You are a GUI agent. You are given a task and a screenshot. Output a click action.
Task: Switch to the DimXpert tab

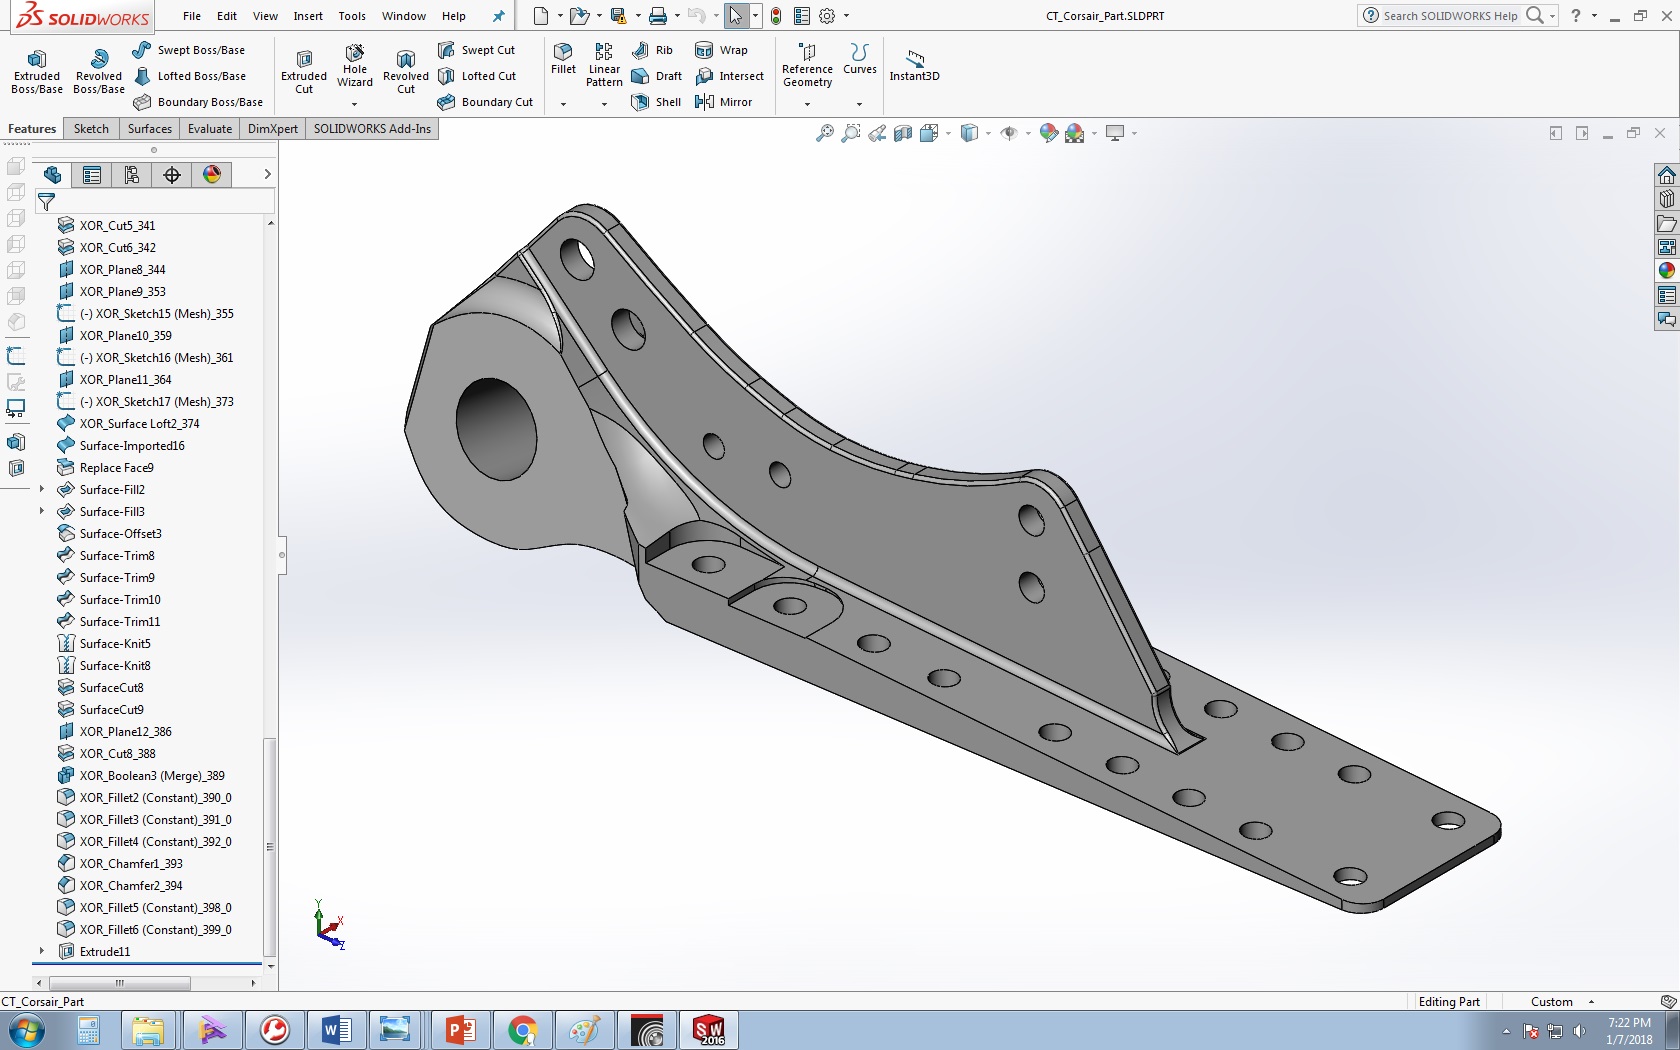pyautogui.click(x=273, y=129)
